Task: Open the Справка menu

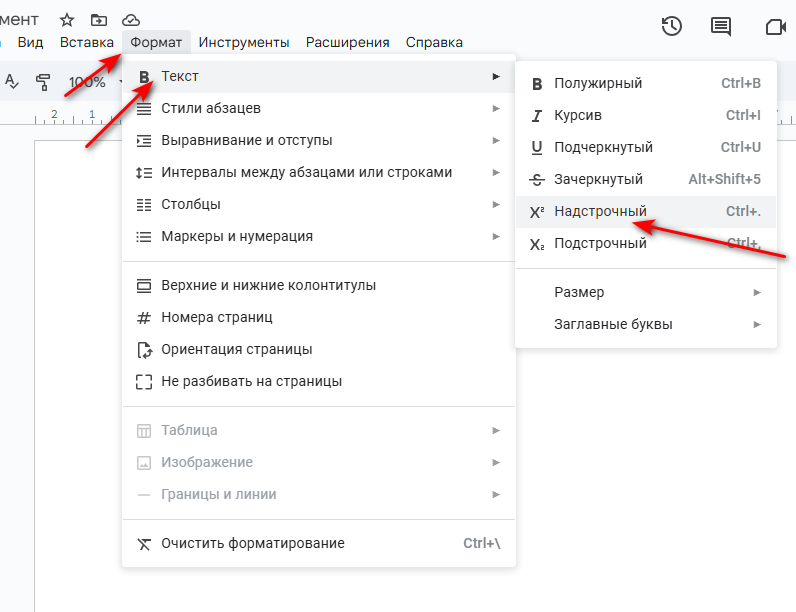Action: click(434, 42)
